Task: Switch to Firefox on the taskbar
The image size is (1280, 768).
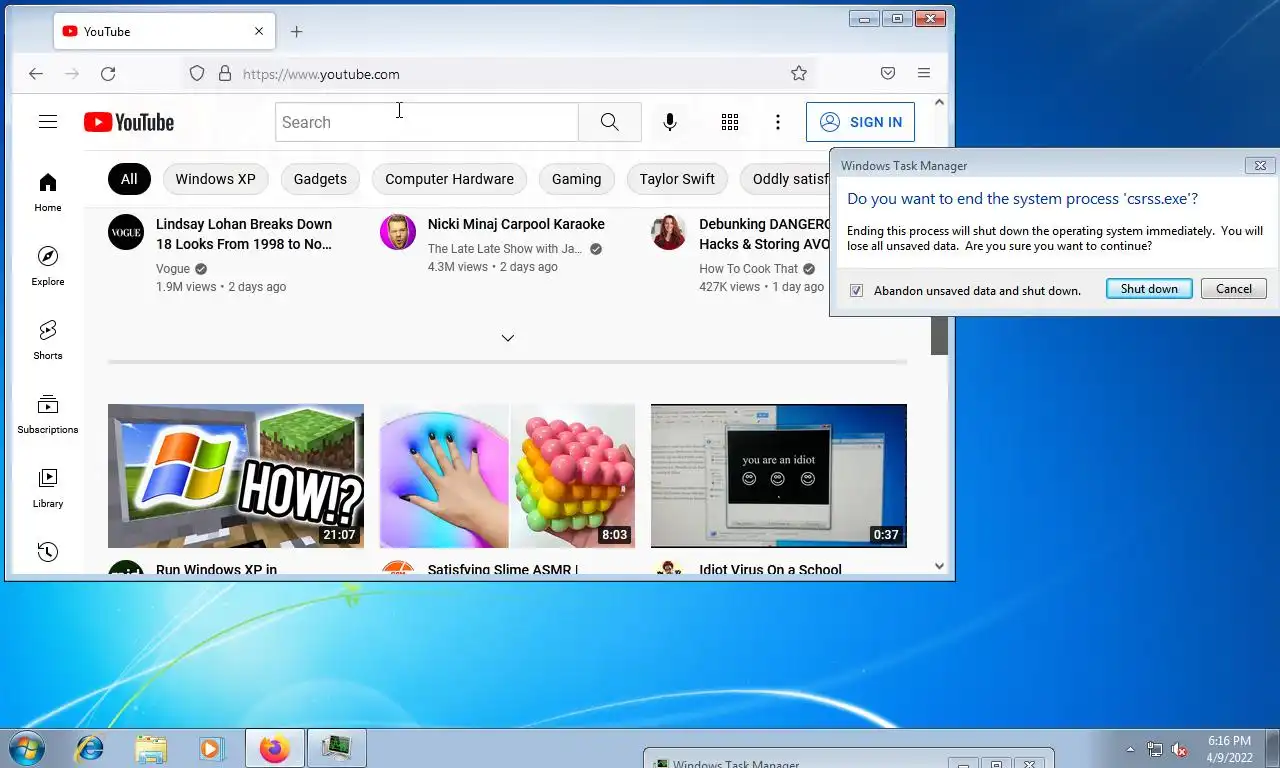Action: (x=275, y=748)
